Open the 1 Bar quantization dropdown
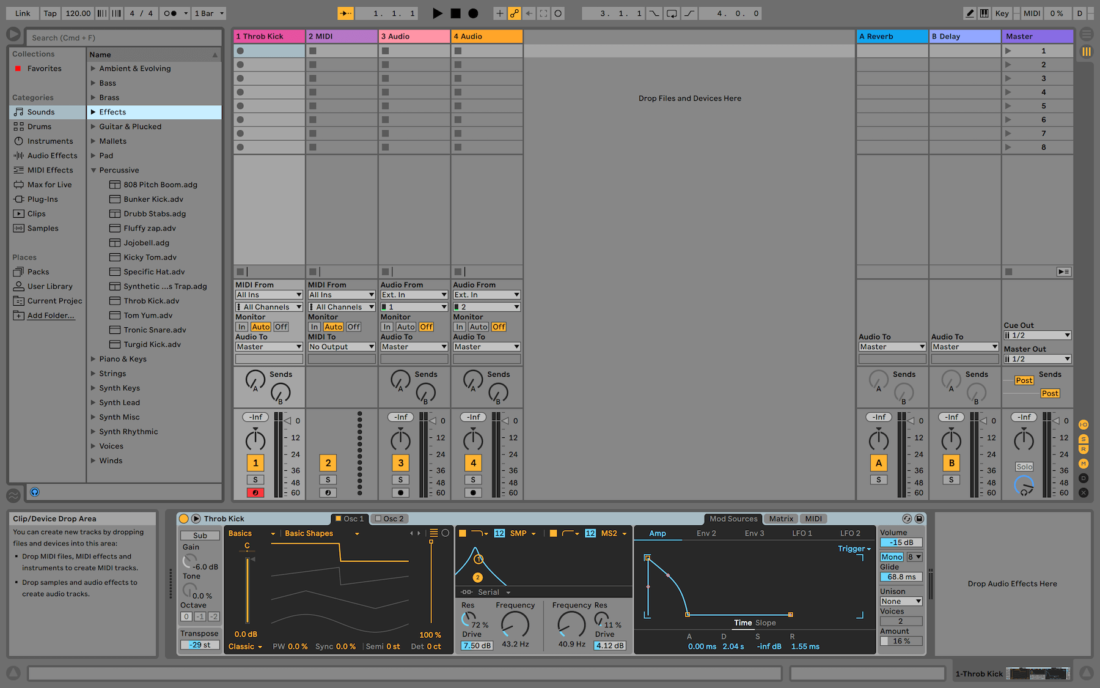 [209, 13]
